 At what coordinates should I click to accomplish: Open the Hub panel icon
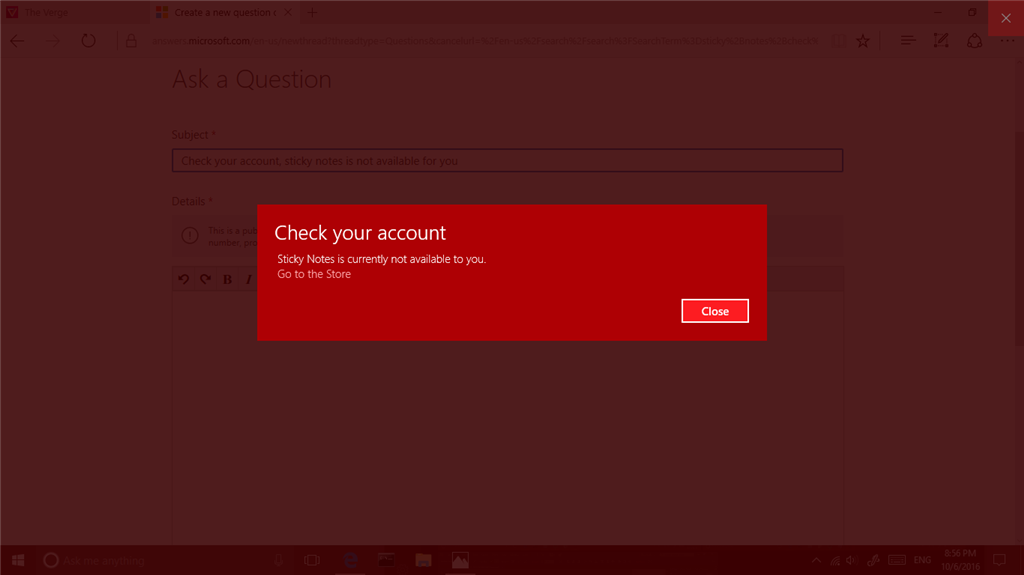908,41
